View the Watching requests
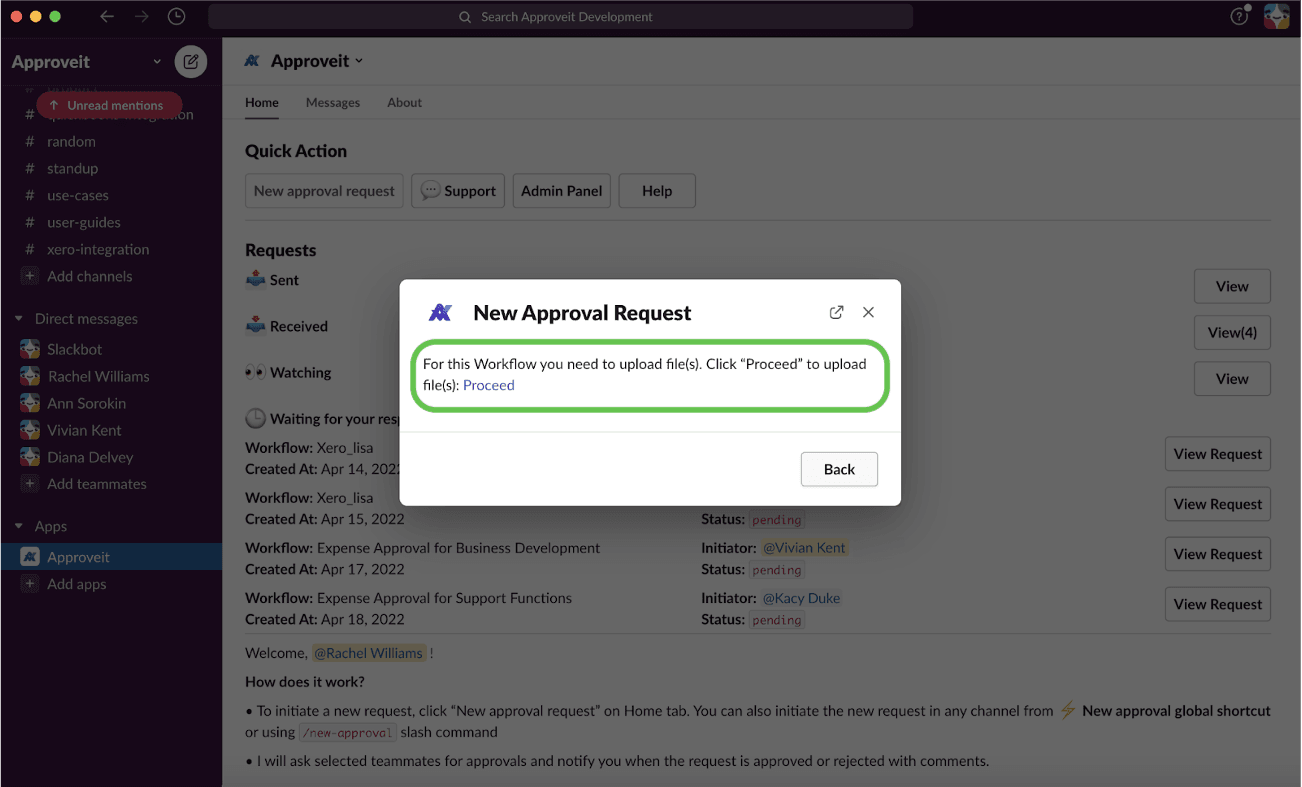Screen dimensions: 1302x787 tap(1232, 379)
